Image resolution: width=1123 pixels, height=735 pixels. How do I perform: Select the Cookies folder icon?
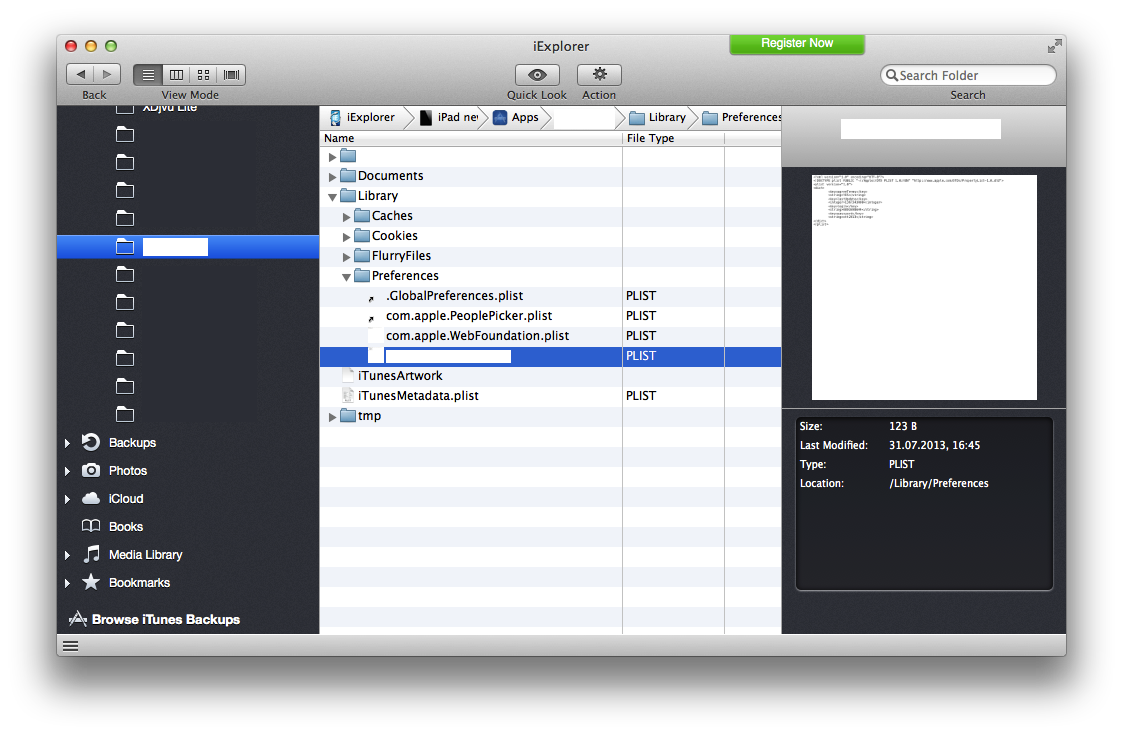[362, 236]
